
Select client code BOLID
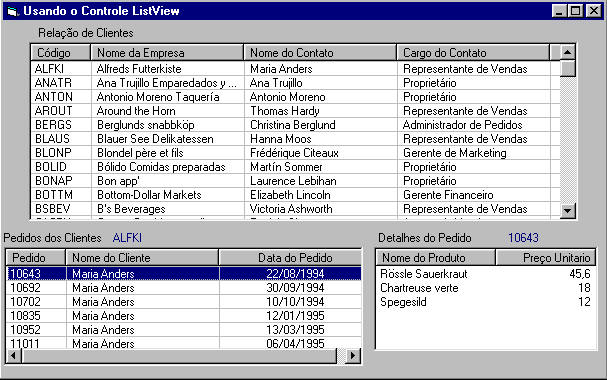pyautogui.click(x=51, y=167)
